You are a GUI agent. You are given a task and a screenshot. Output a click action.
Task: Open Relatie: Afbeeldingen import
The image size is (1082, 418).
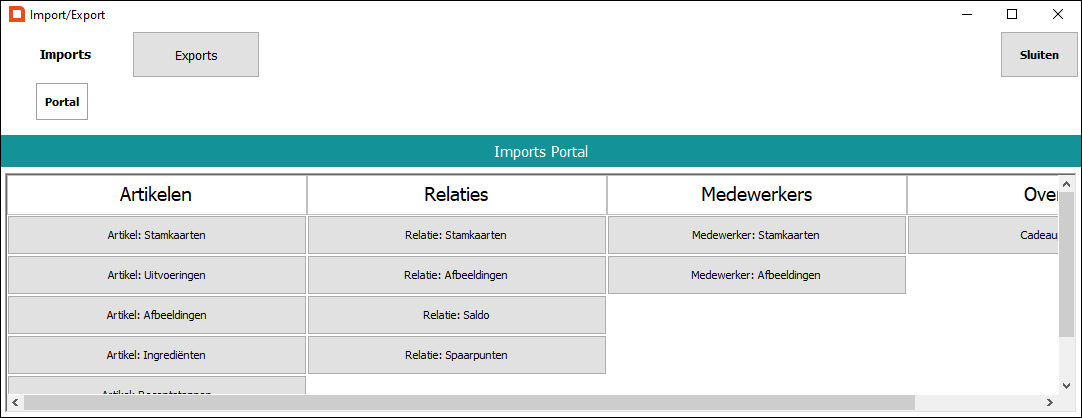coord(457,275)
